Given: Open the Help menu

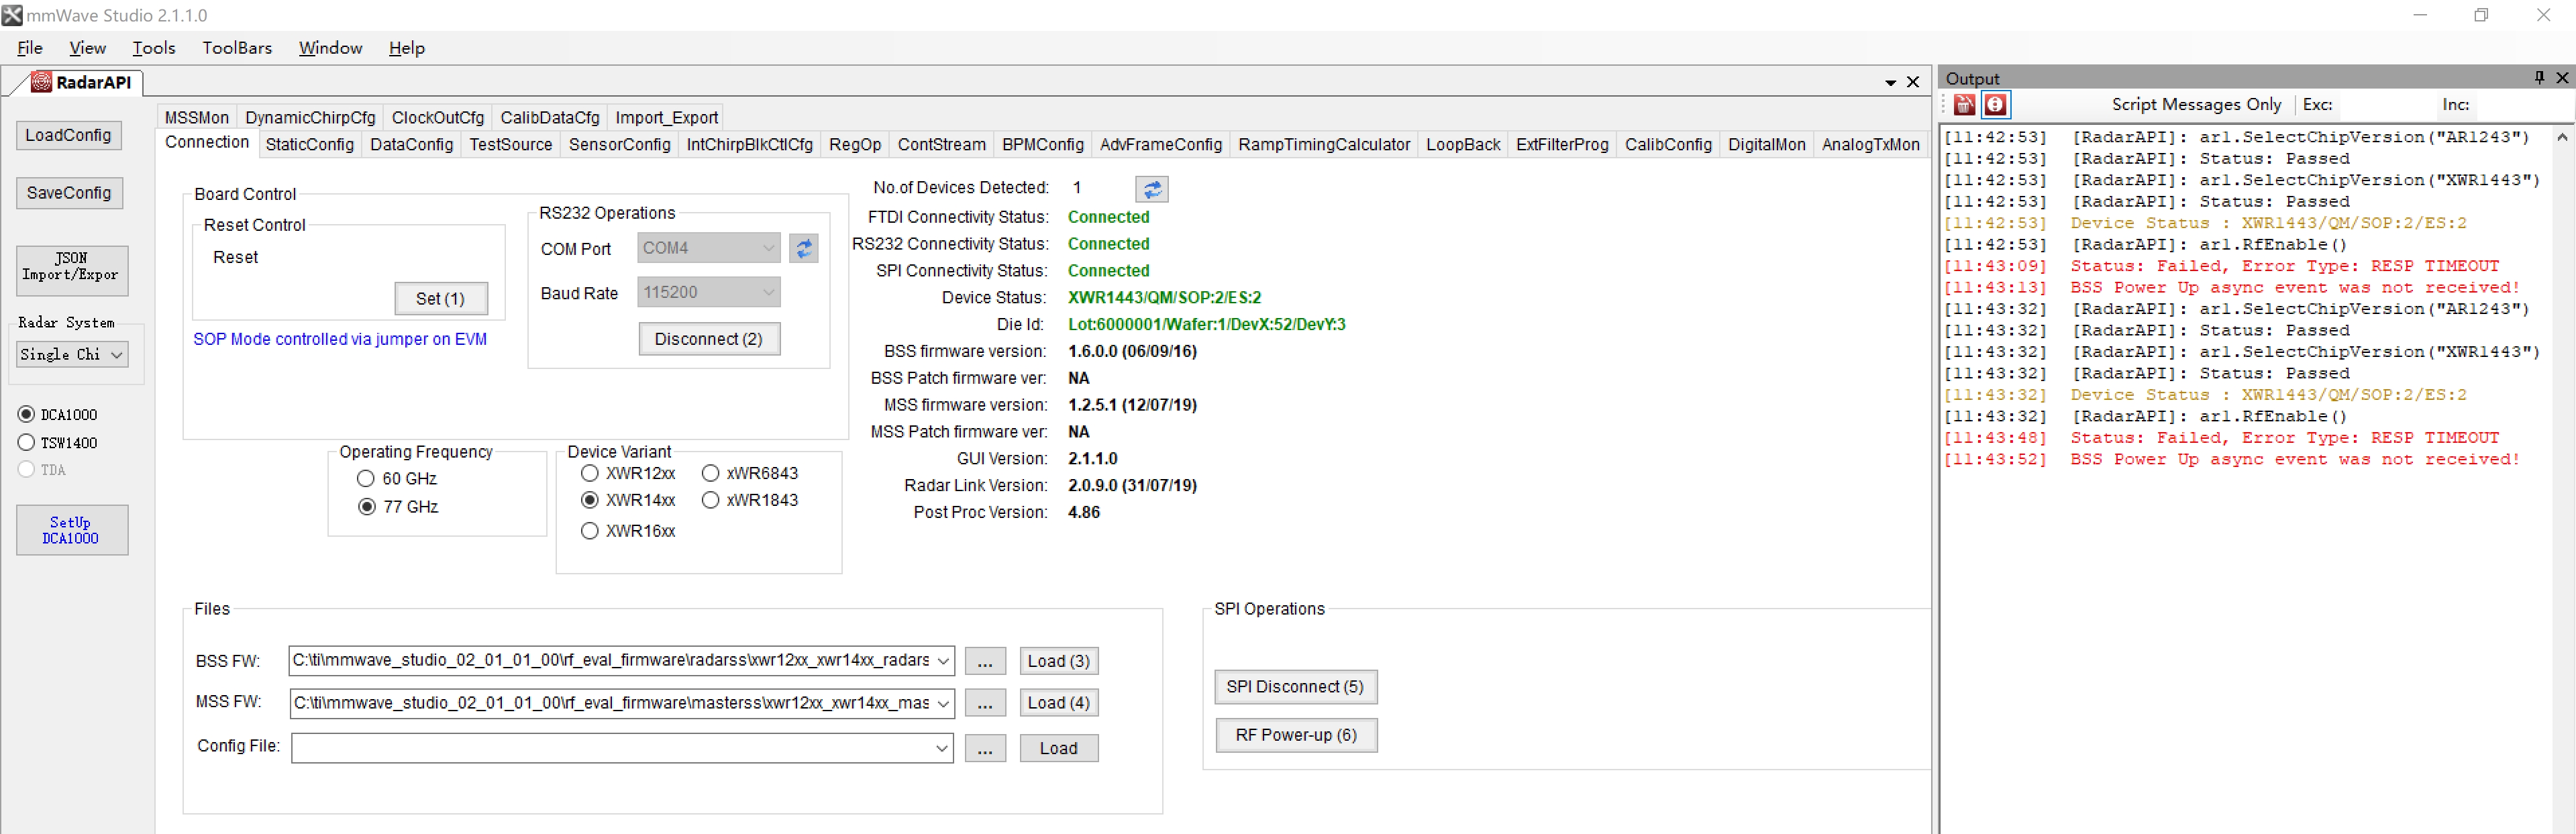Looking at the screenshot, I should pos(407,48).
